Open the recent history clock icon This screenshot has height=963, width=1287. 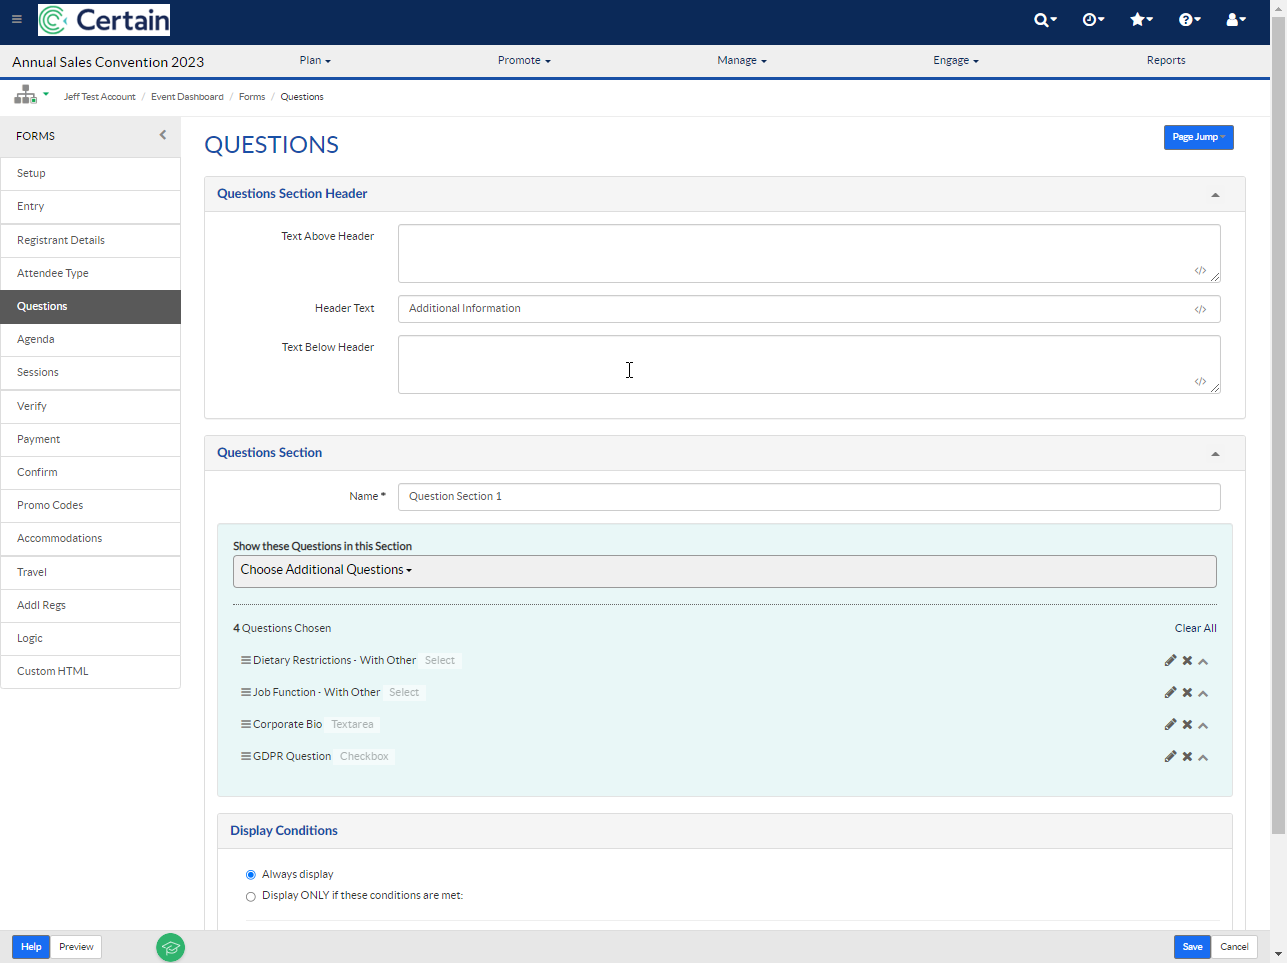tap(1093, 20)
